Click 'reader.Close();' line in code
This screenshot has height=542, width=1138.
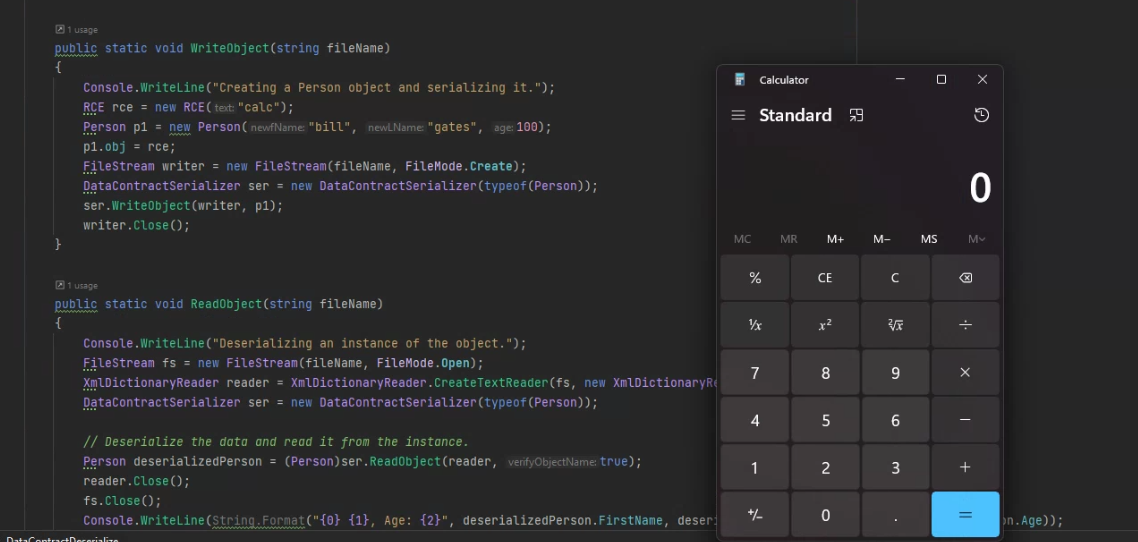coord(136,481)
